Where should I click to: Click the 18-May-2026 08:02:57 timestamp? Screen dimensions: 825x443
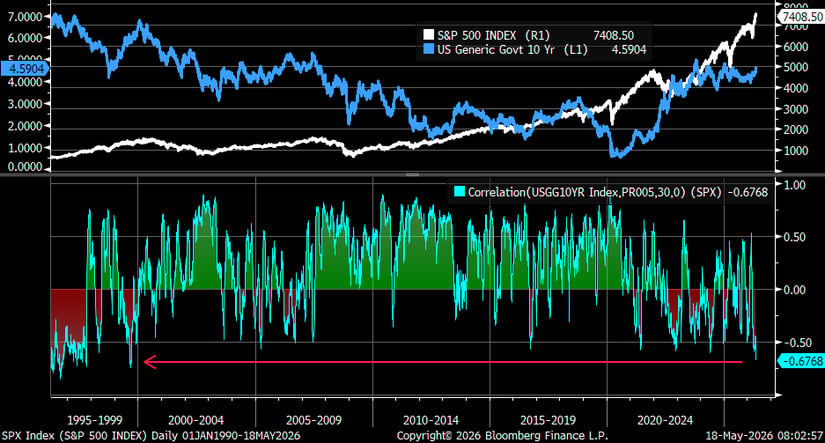pos(764,436)
